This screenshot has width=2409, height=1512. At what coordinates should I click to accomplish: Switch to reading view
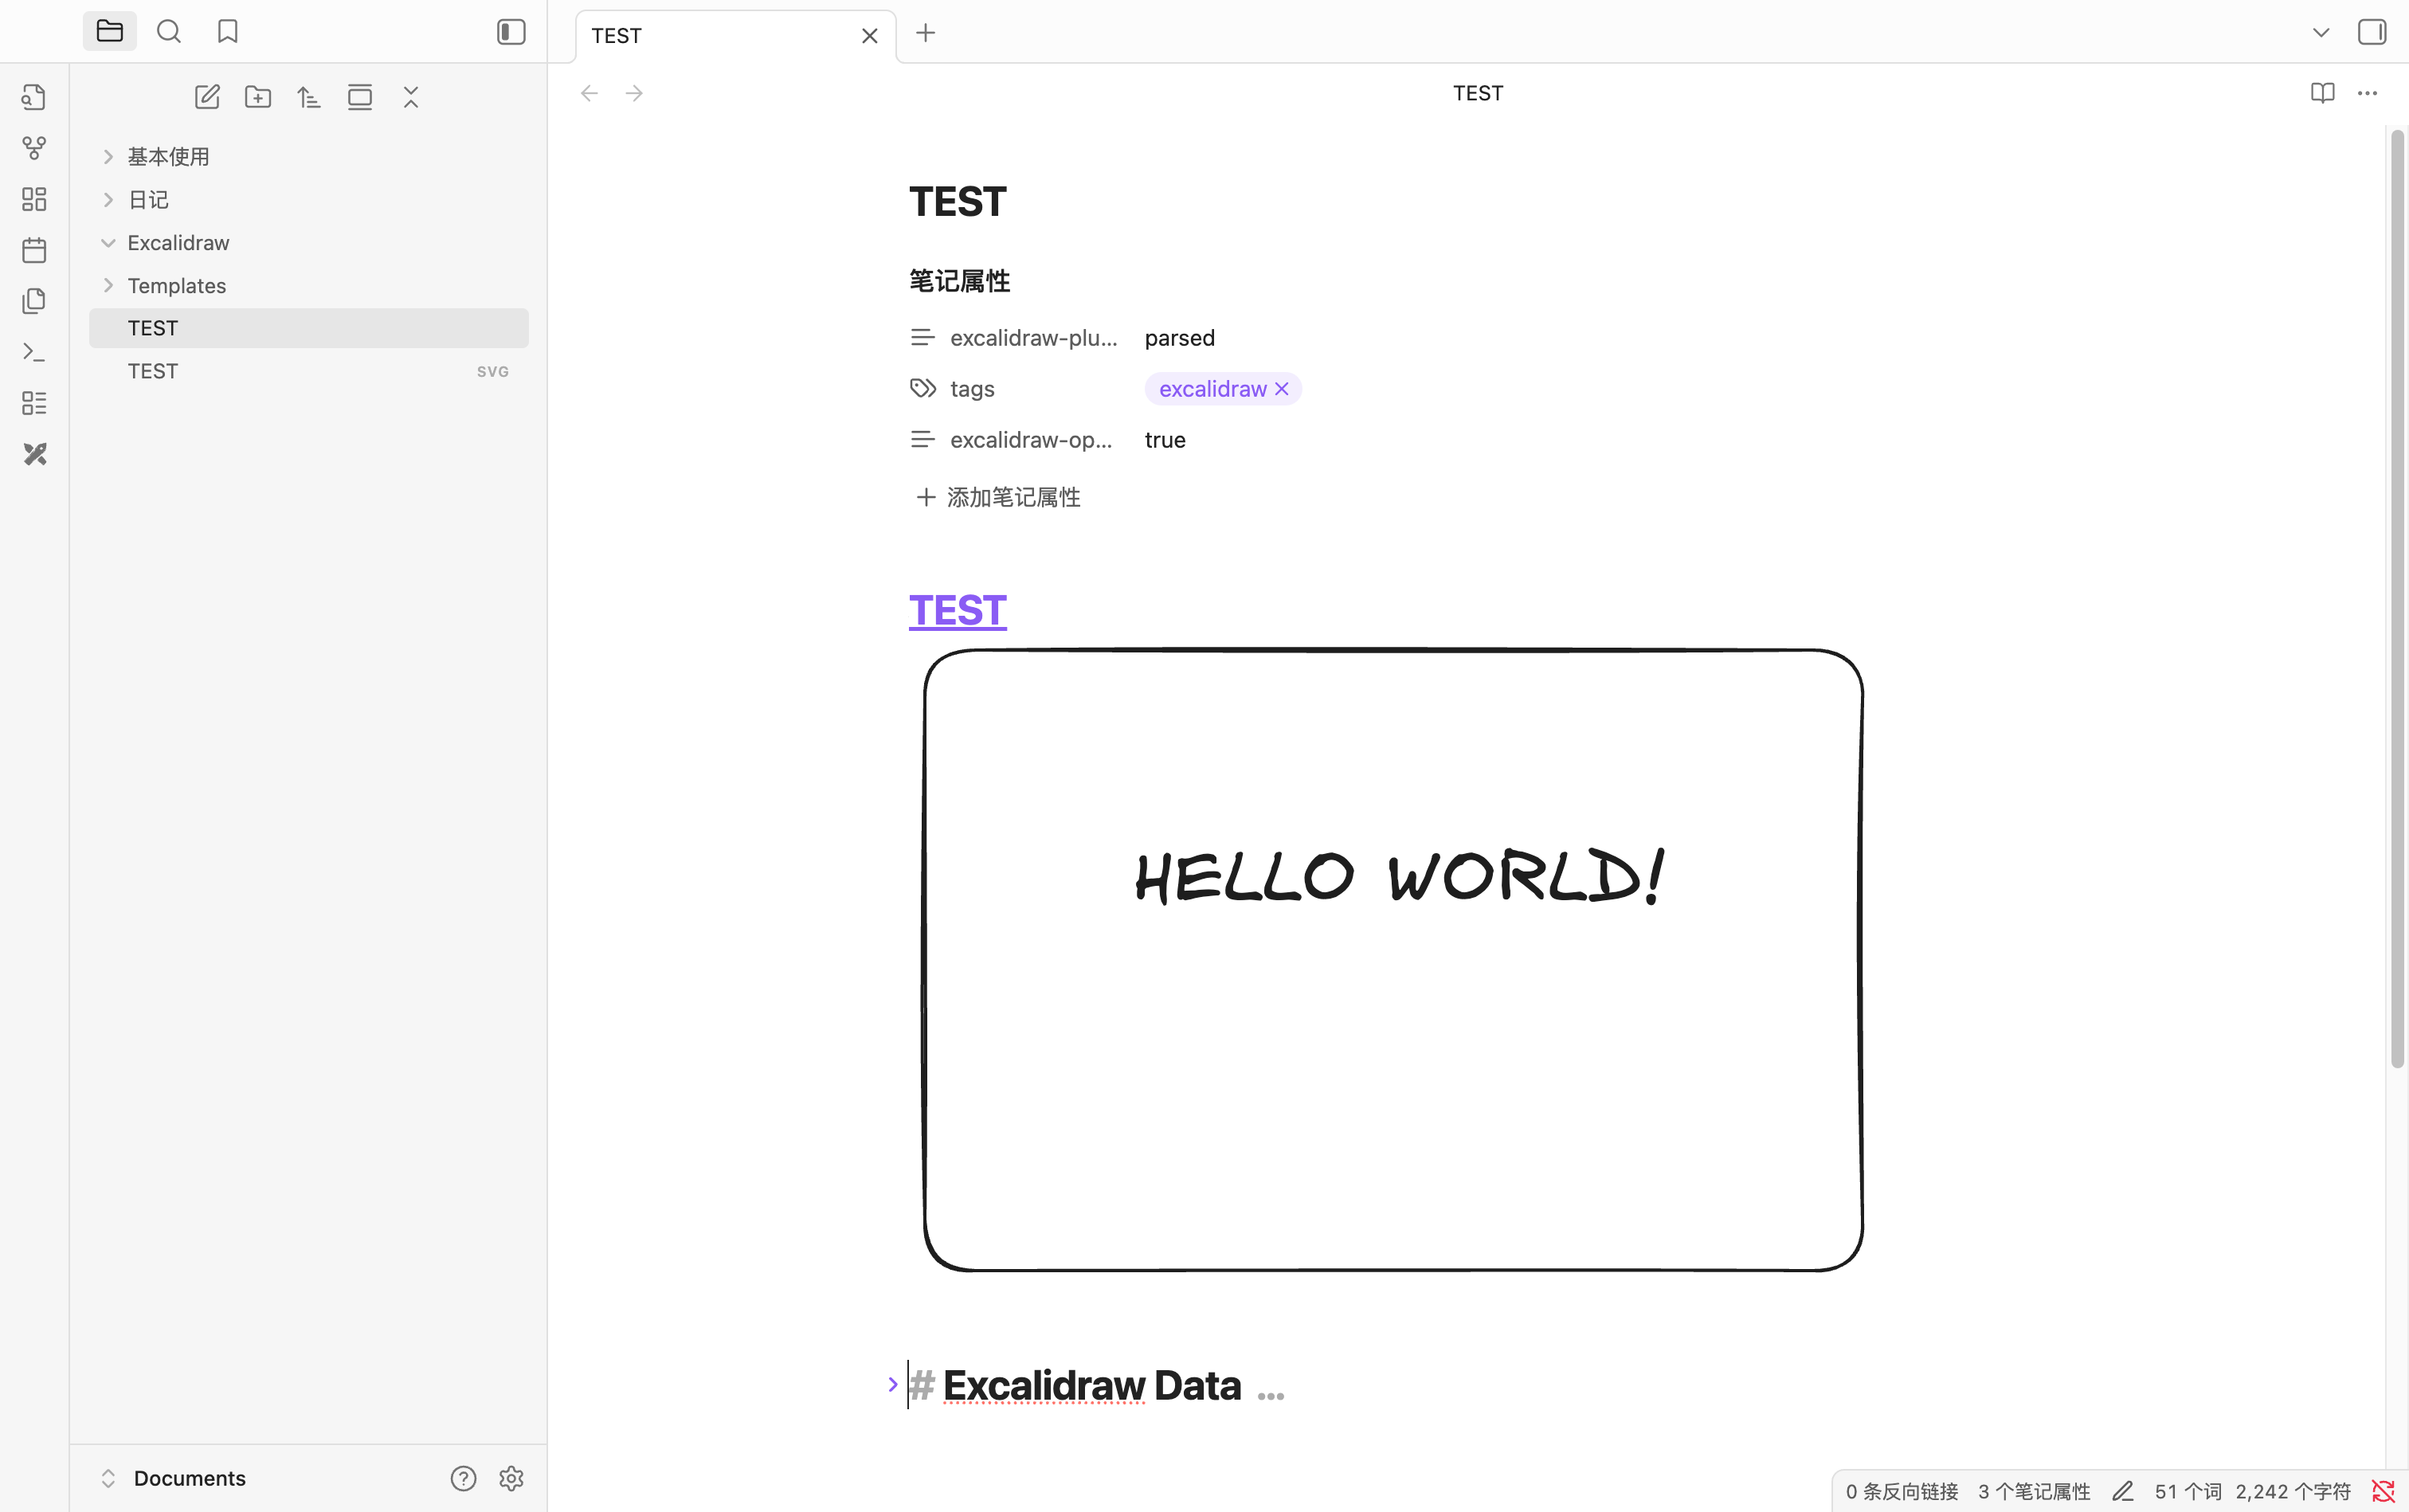pos(2322,93)
